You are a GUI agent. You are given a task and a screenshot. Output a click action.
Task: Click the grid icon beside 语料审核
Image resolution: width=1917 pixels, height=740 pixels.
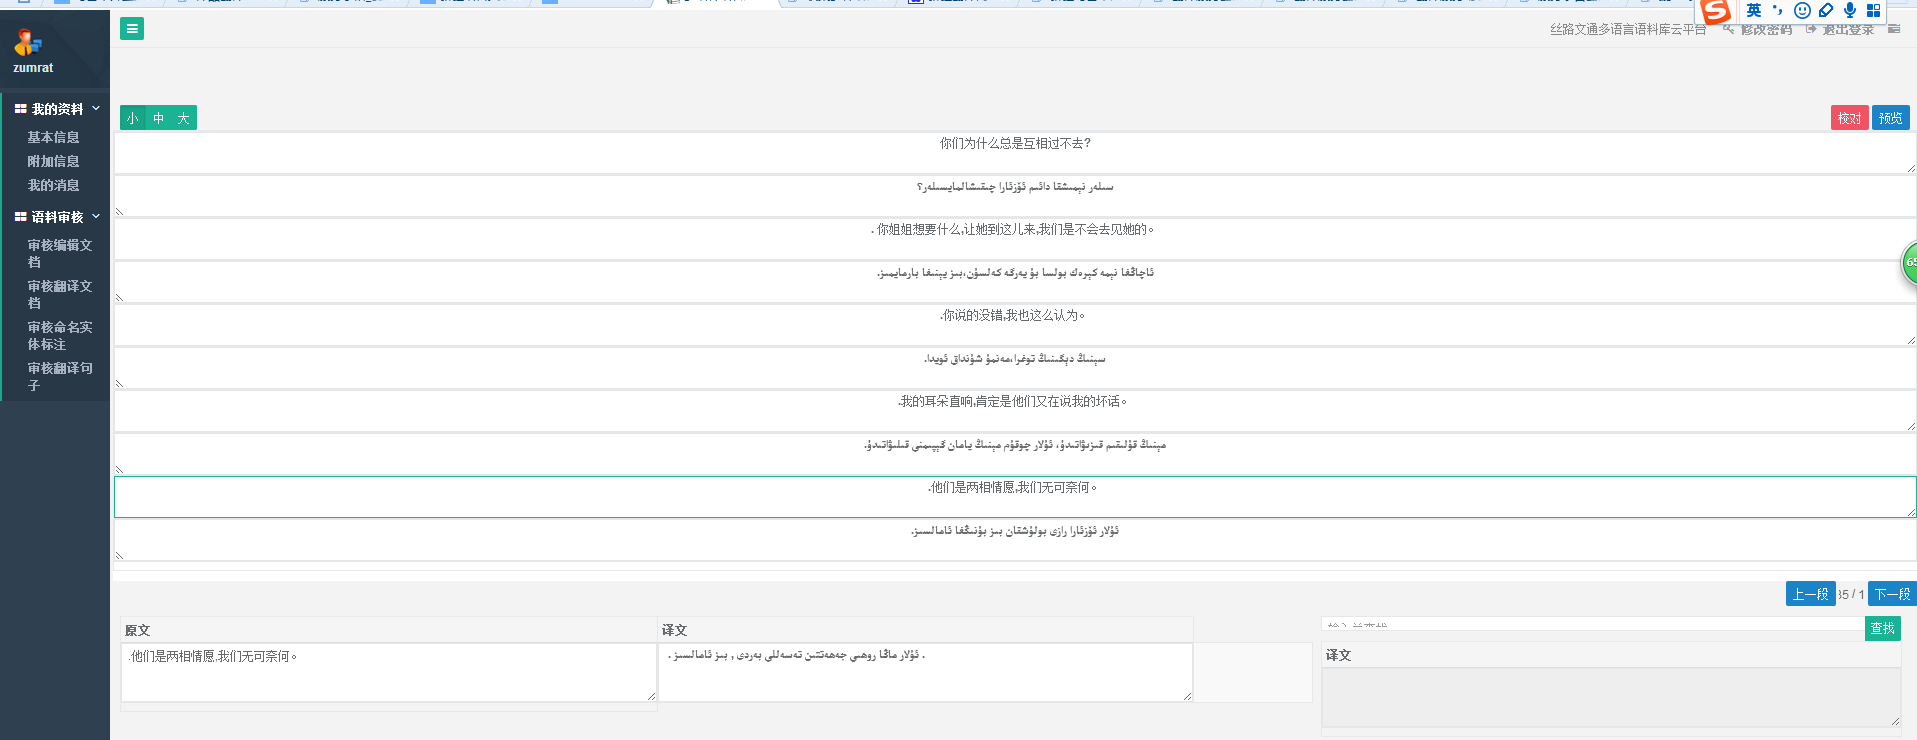click(20, 217)
